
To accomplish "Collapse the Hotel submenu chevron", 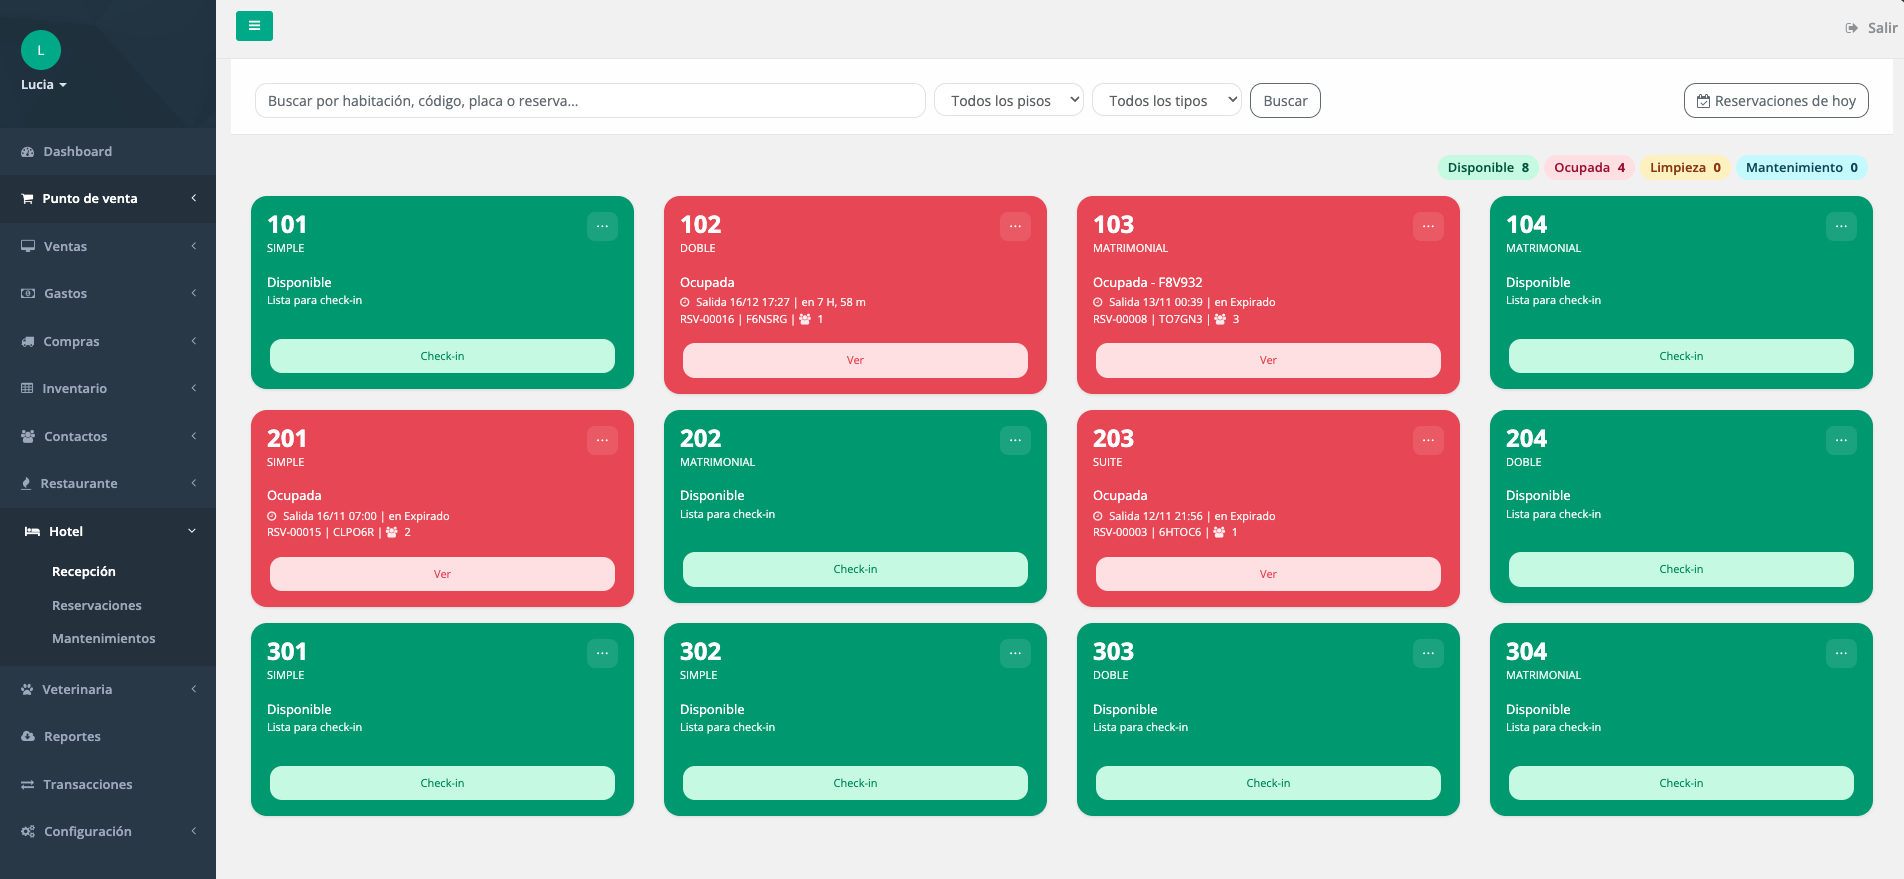I will coord(192,532).
